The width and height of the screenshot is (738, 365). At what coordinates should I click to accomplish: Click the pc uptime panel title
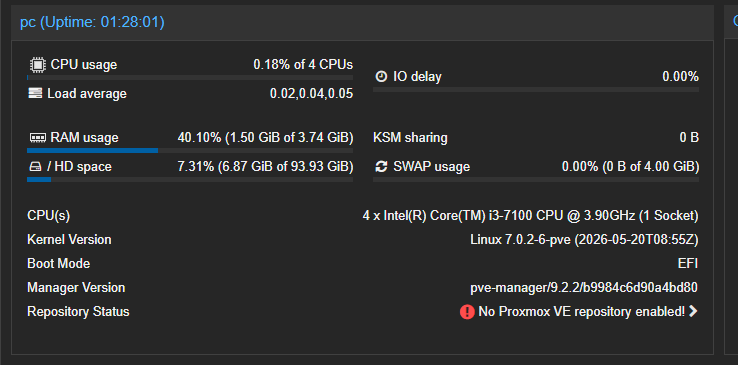[x=92, y=22]
